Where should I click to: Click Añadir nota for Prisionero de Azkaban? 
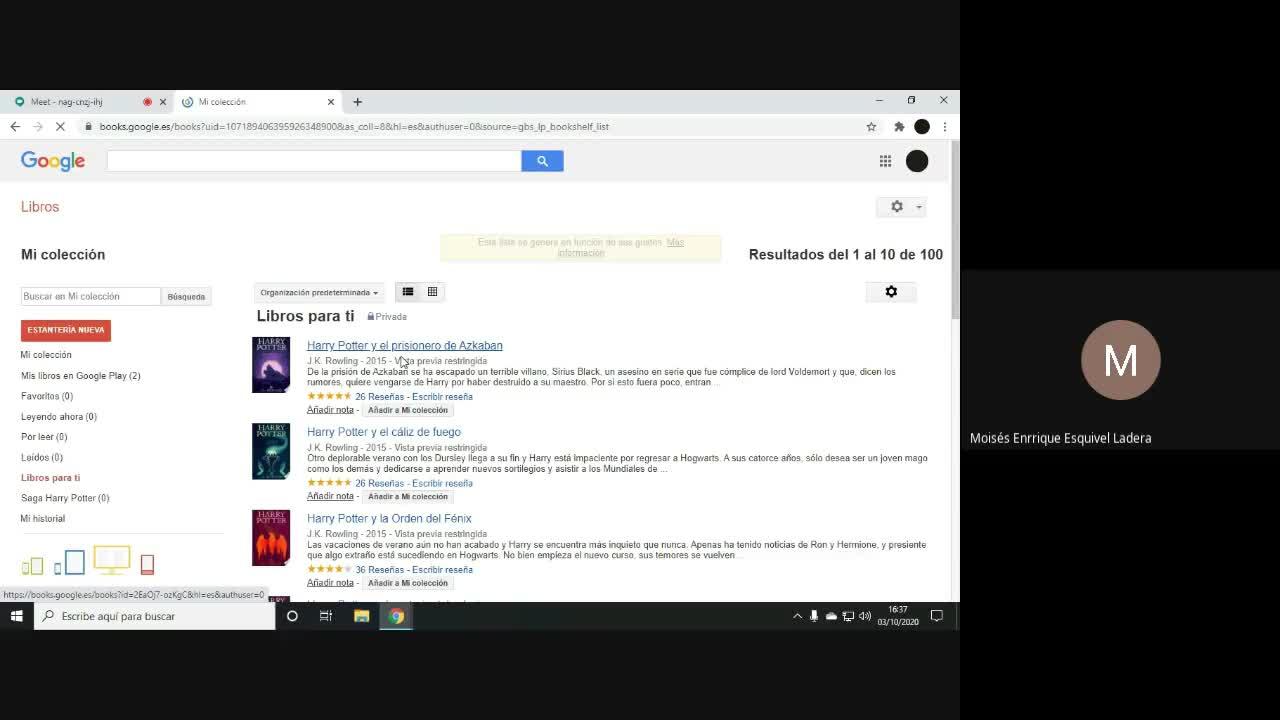[330, 410]
